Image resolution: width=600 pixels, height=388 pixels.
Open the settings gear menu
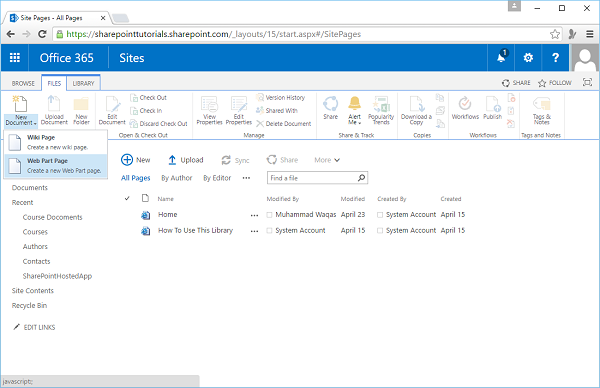click(528, 58)
